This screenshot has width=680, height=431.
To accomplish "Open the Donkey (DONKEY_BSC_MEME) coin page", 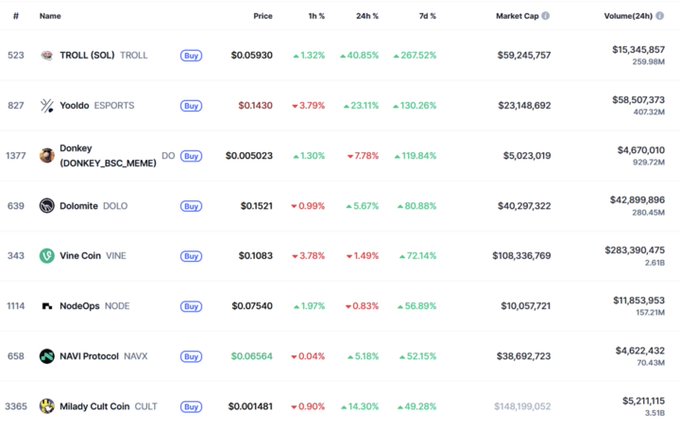I will pyautogui.click(x=108, y=156).
